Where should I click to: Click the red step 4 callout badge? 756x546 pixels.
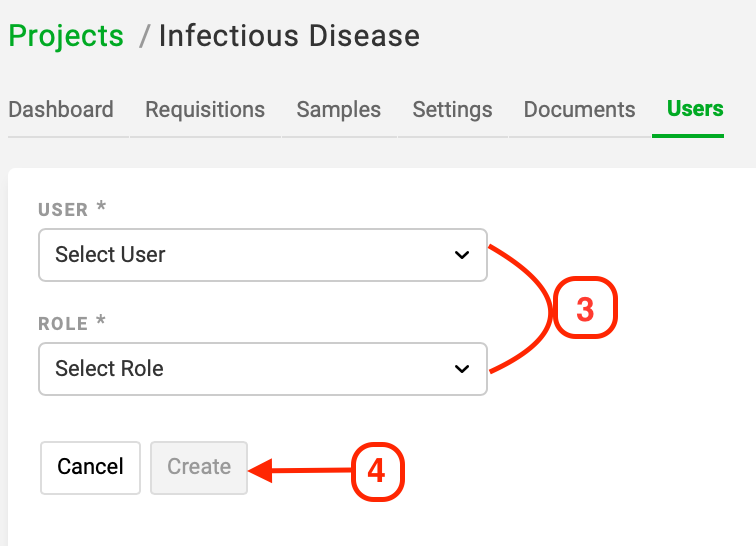(x=378, y=471)
